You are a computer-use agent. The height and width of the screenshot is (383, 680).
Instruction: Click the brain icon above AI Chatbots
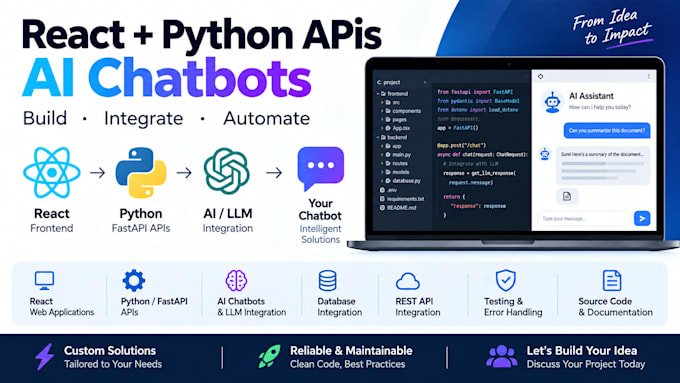pyautogui.click(x=236, y=280)
